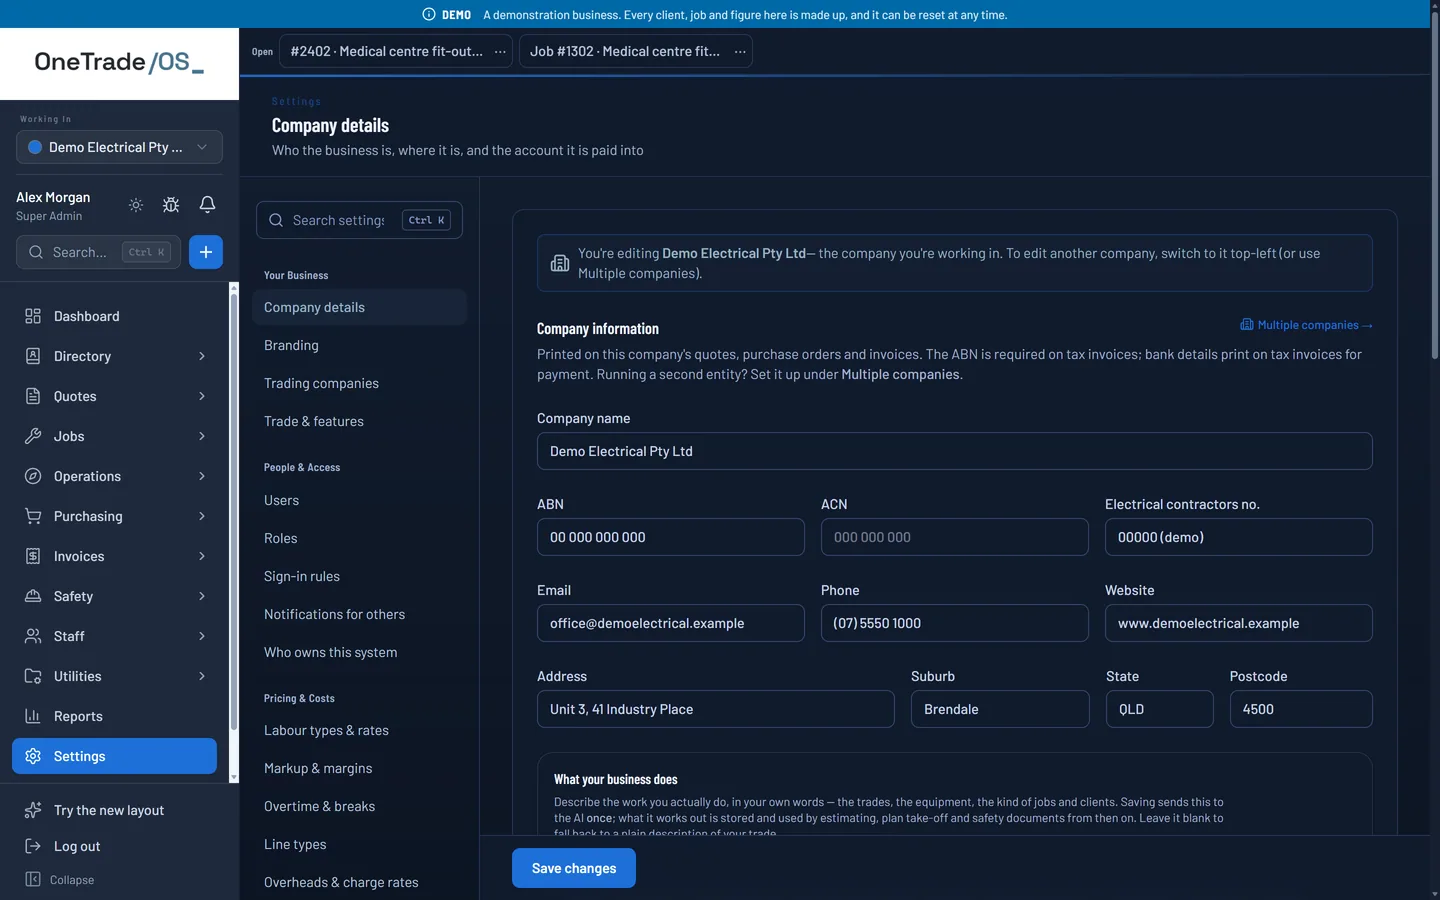Click the blue plus quick-add button
The height and width of the screenshot is (900, 1440).
[206, 252]
